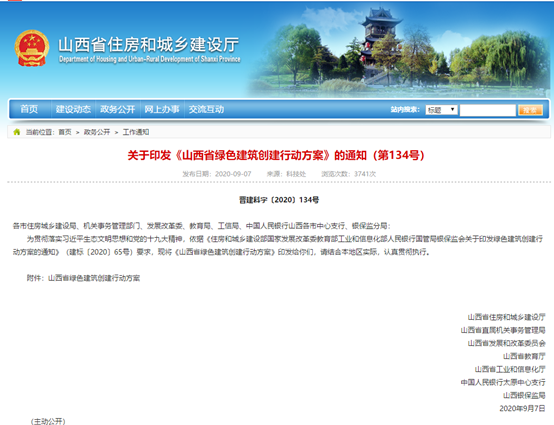Click the red article title heading
Image resolution: width=554 pixels, height=425 pixels.
pyautogui.click(x=276, y=155)
